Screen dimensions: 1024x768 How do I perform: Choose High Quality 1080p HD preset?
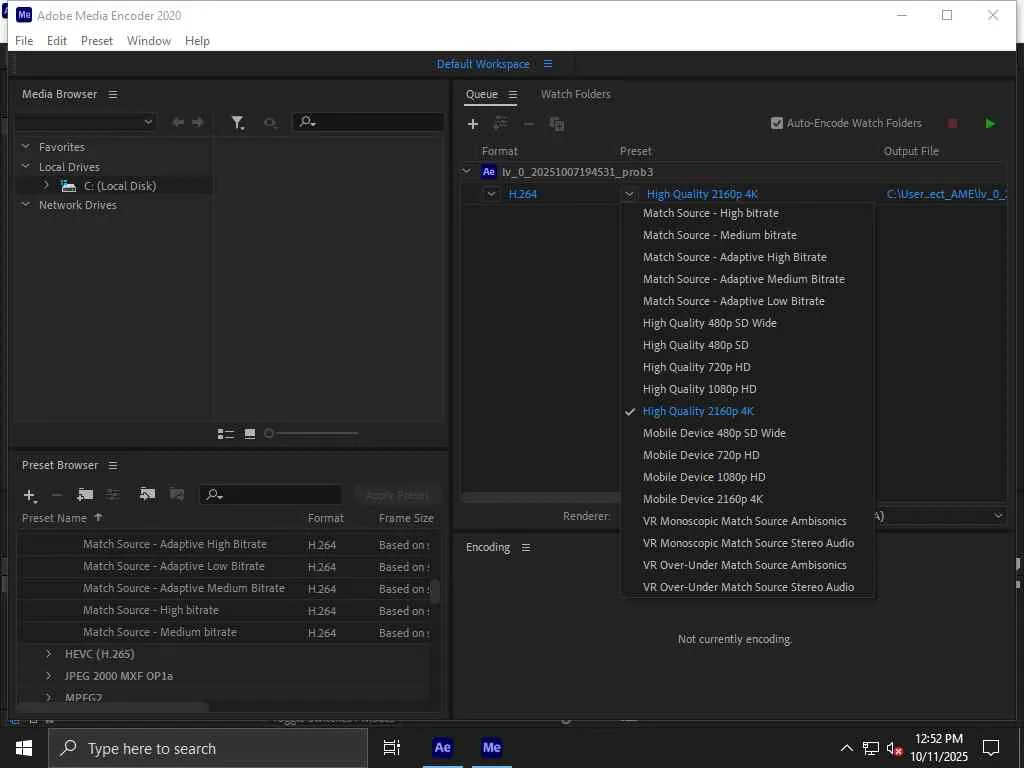click(699, 389)
